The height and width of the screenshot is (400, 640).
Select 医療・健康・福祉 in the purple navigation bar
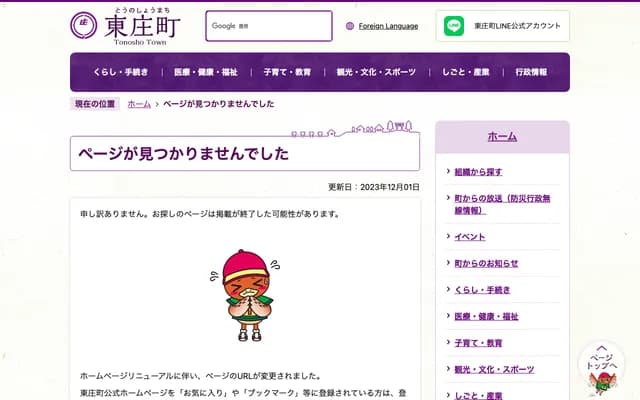[206, 72]
